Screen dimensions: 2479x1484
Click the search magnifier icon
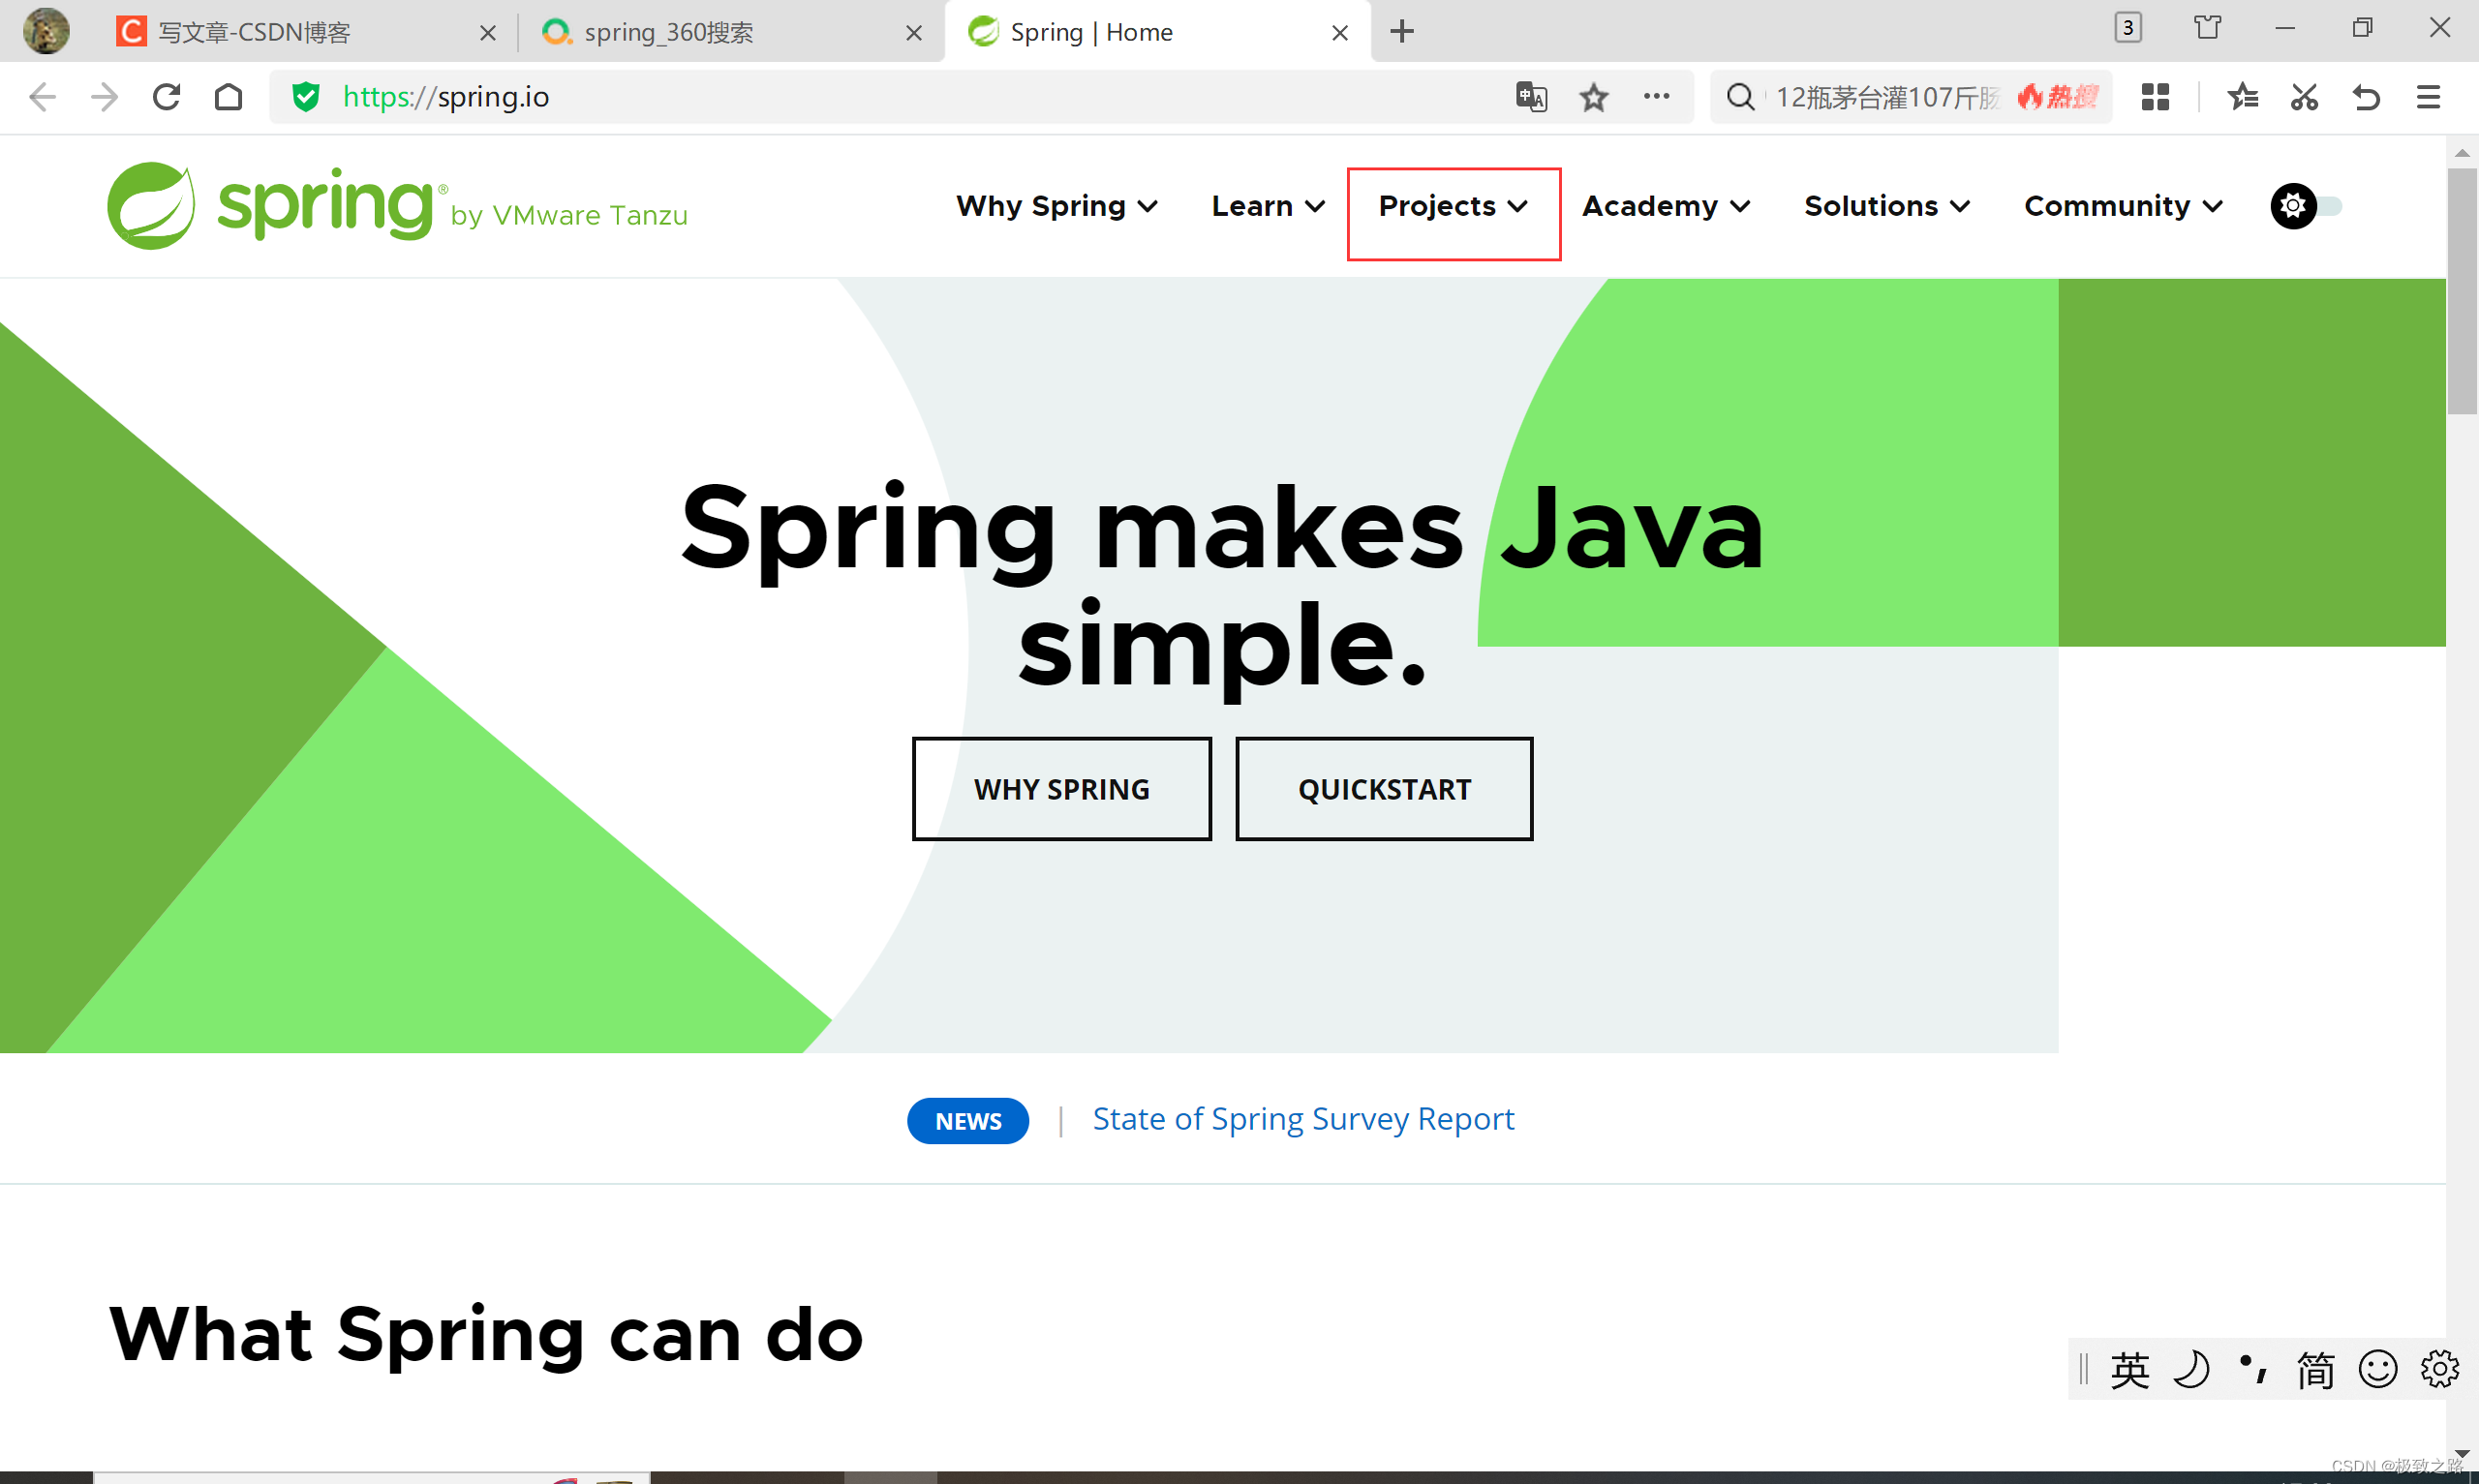(x=1740, y=97)
